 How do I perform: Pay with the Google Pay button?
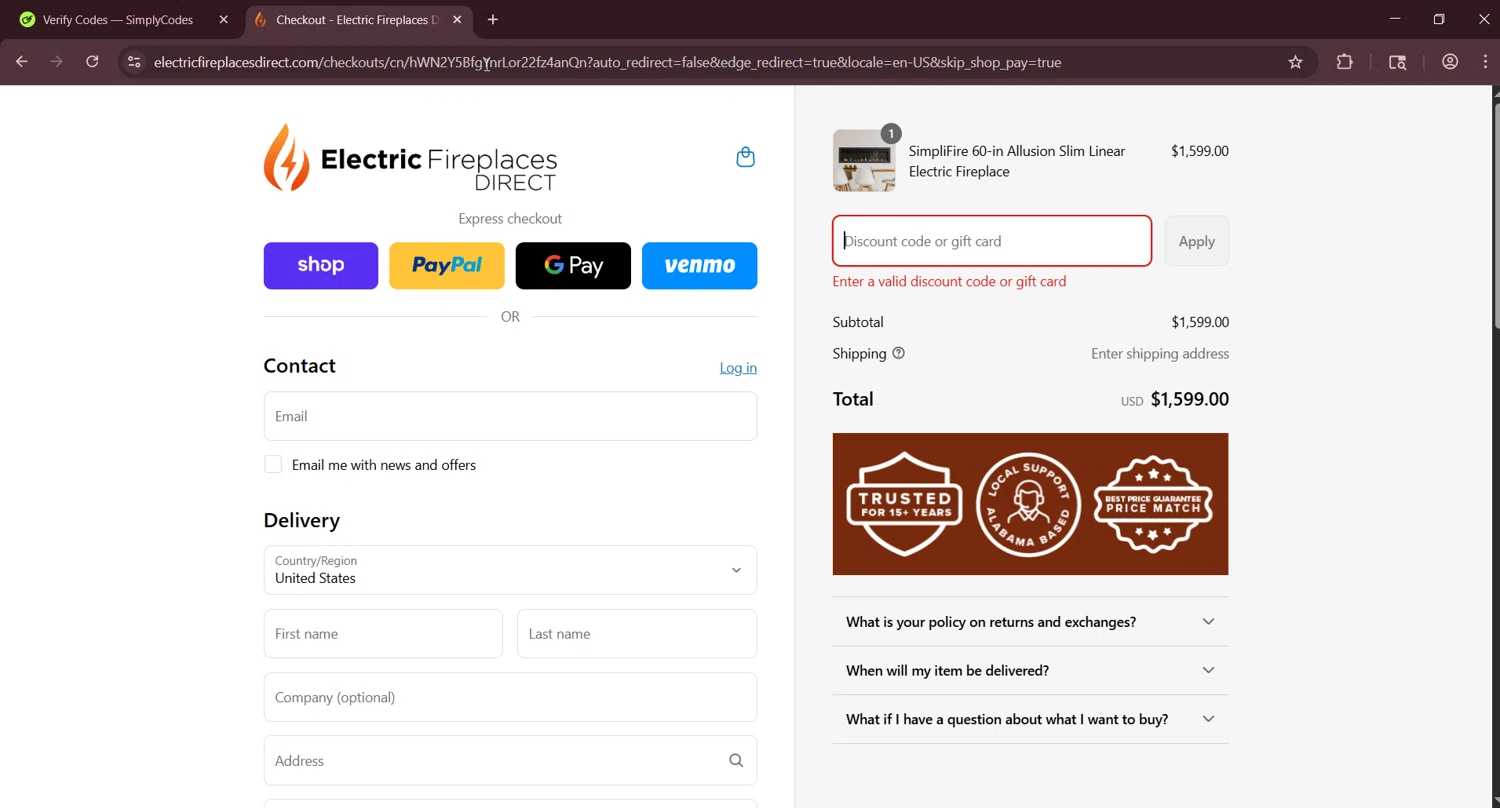tap(573, 266)
